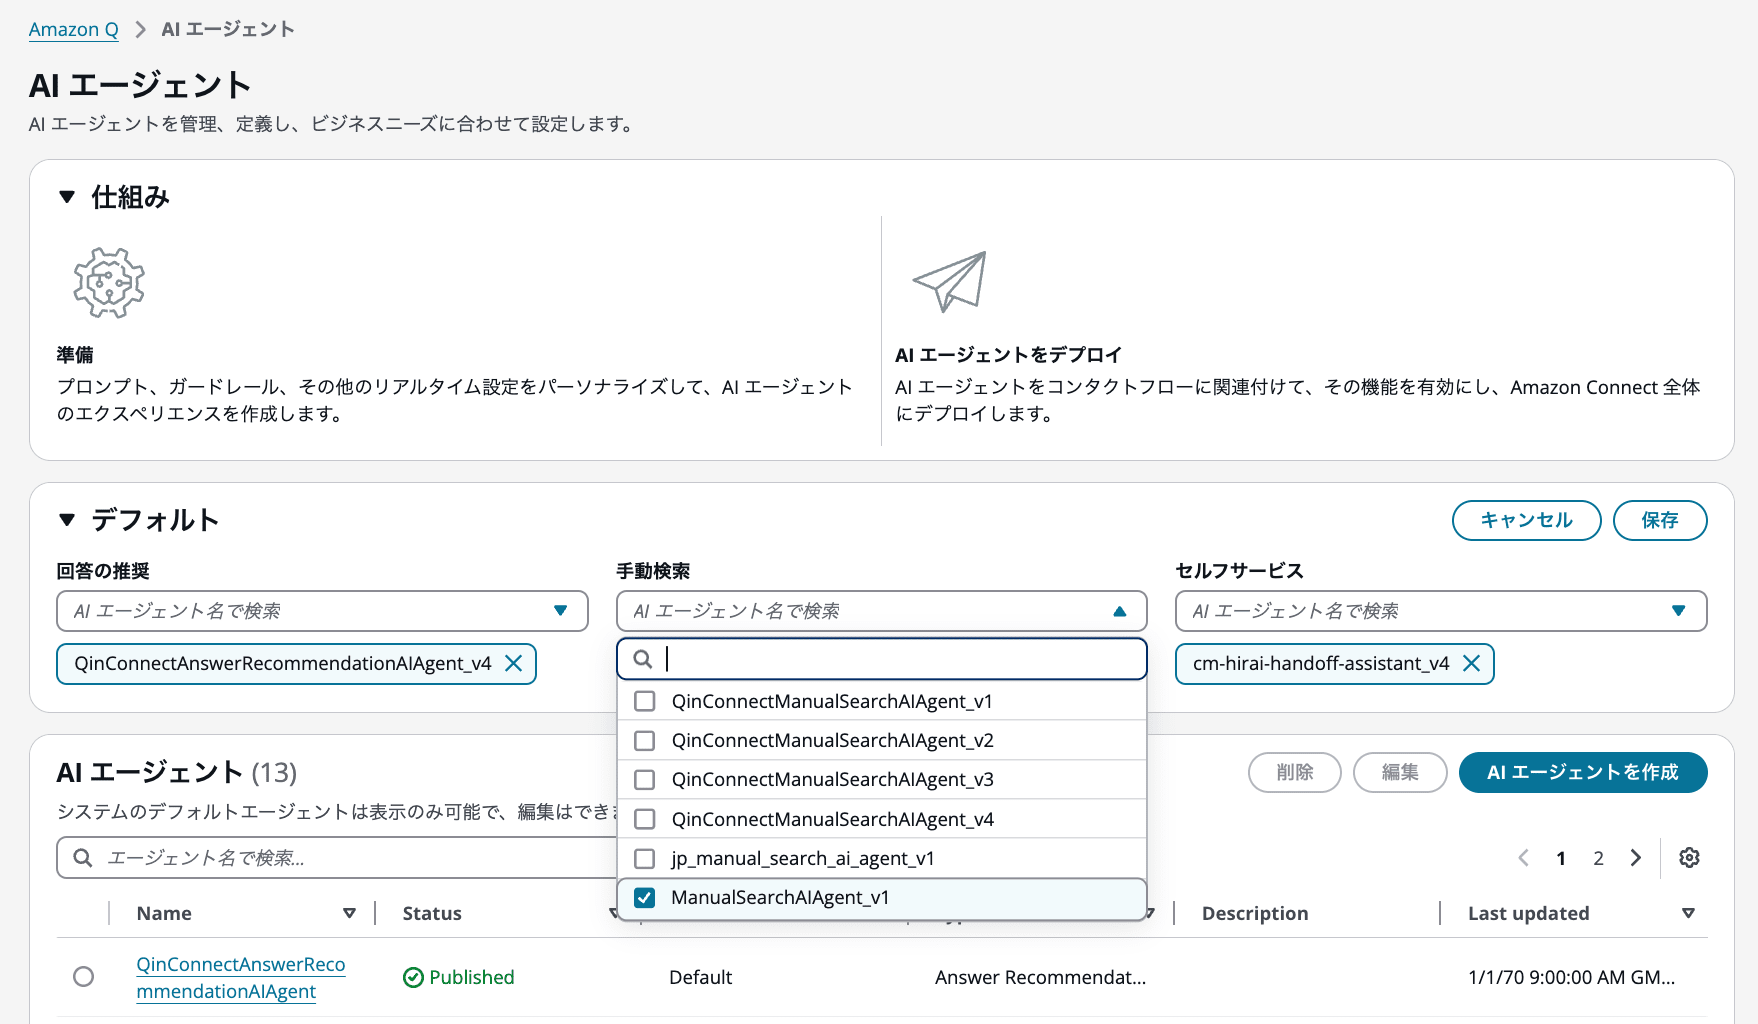Check QinConnectManualSearchAIAgent_v2 checkbox
This screenshot has height=1024, width=1758.
(645, 740)
